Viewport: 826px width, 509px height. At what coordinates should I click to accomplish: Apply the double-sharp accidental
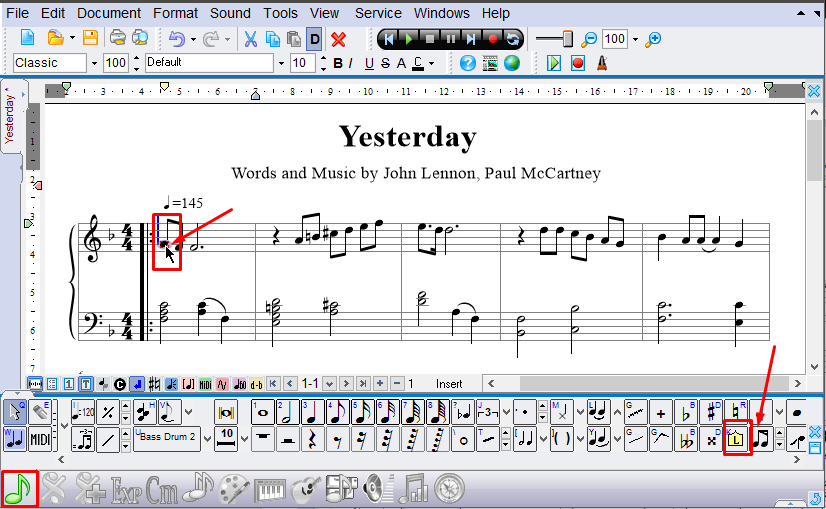click(x=711, y=439)
